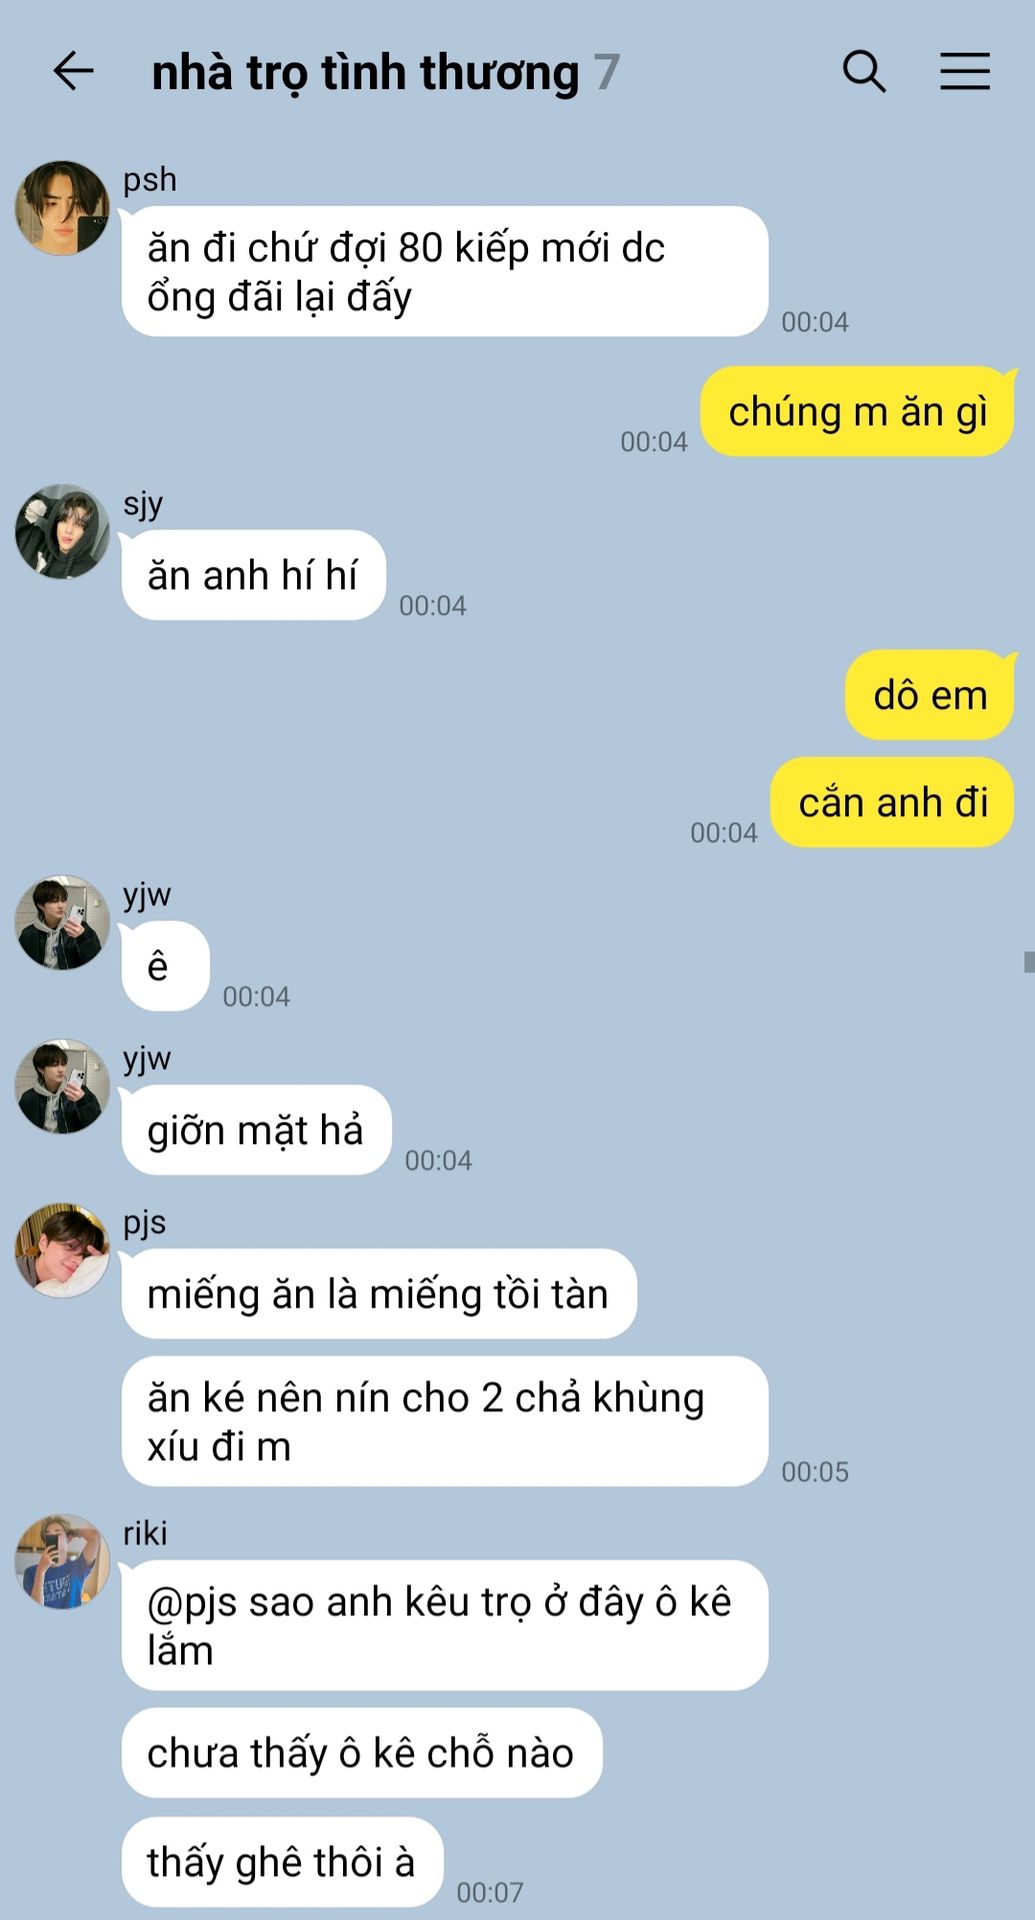
Task: Open the yjw avatar beside giỡn mặt hả
Action: (62, 1087)
